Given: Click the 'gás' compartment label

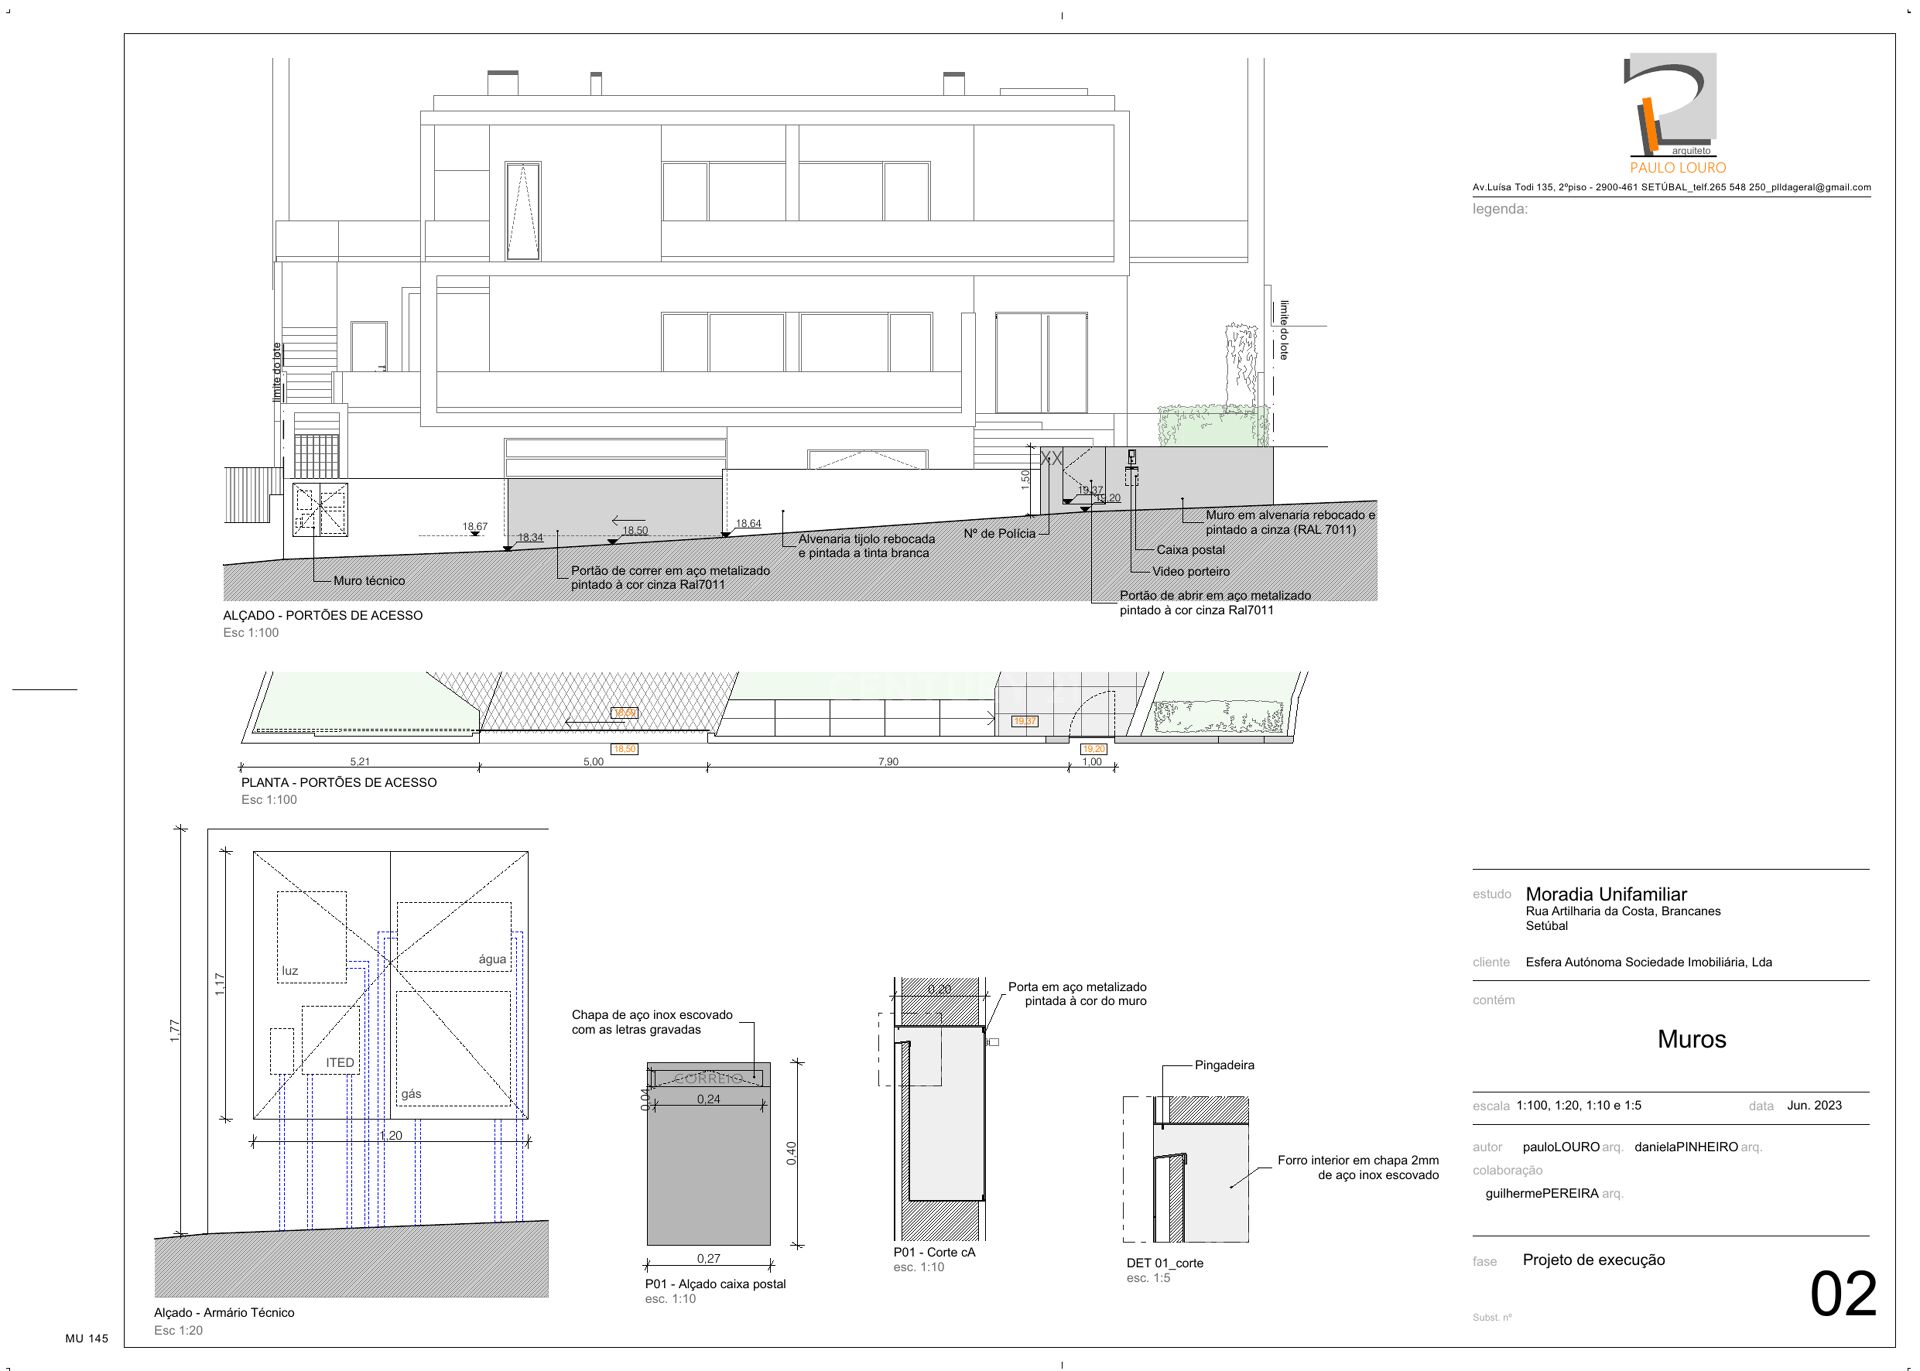Looking at the screenshot, I should [x=411, y=1094].
